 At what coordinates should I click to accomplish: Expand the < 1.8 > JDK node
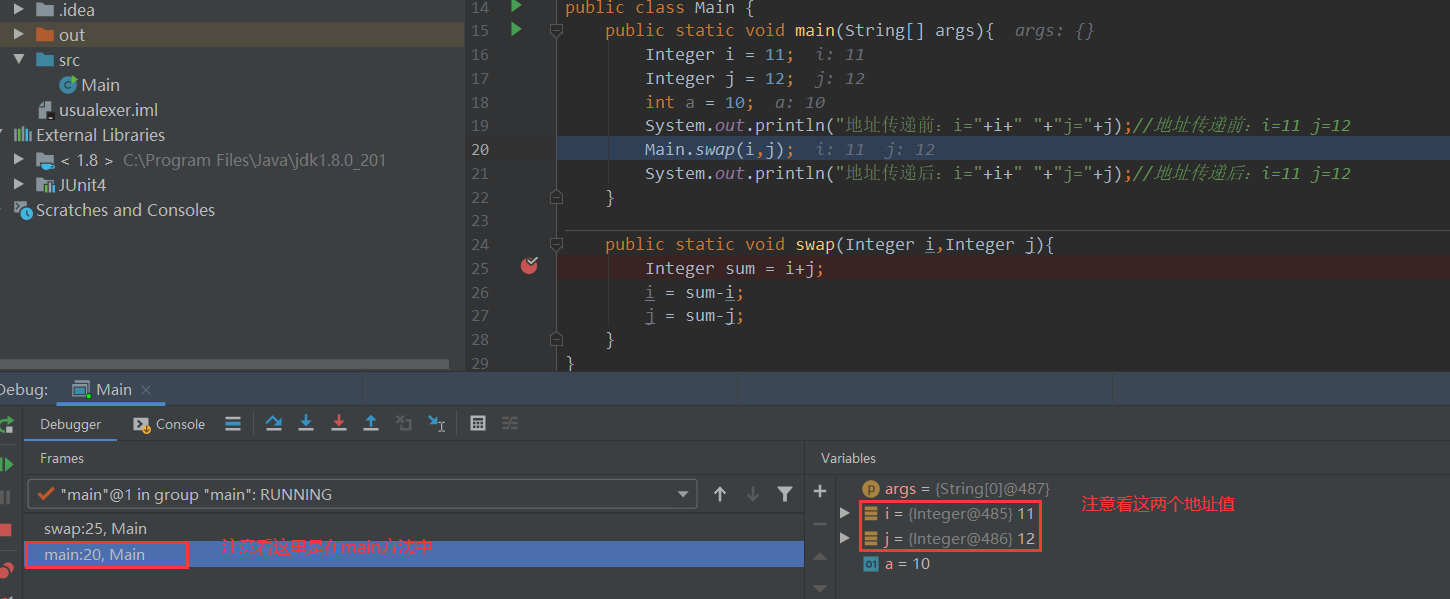(x=19, y=159)
